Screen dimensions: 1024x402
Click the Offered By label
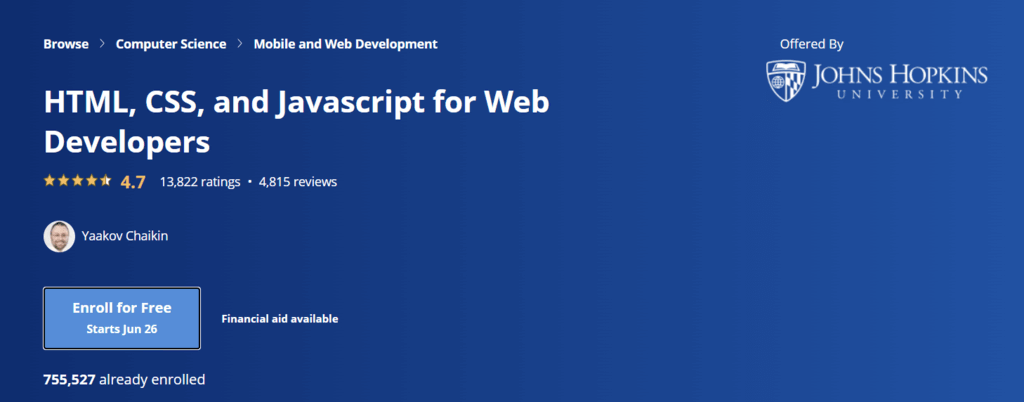click(811, 44)
